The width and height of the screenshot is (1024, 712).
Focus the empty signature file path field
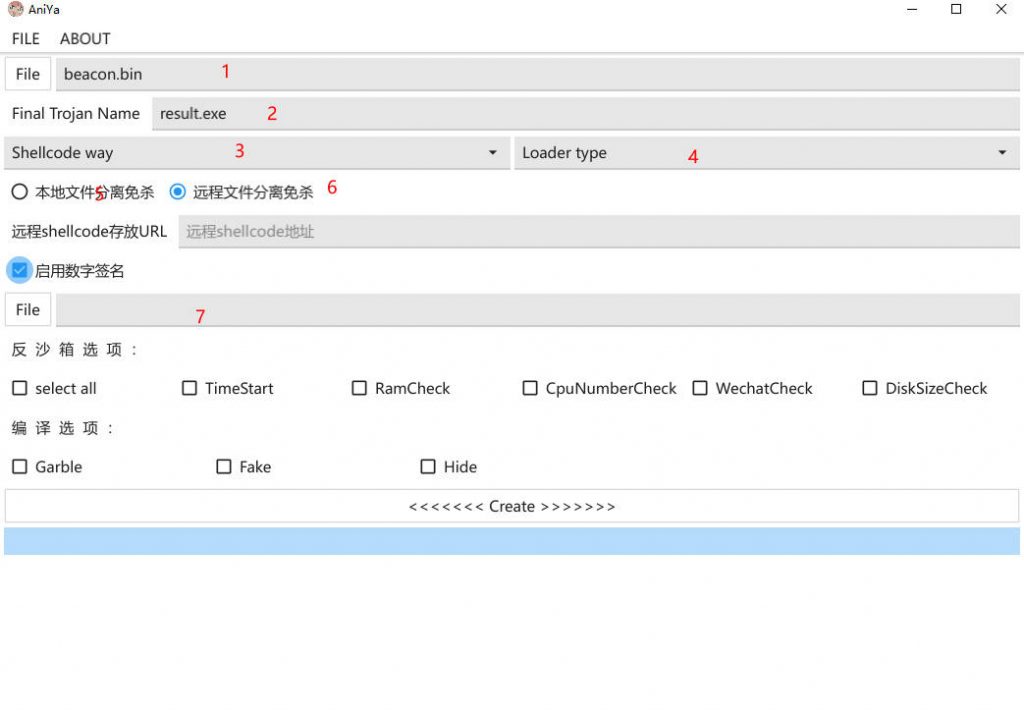tap(537, 310)
